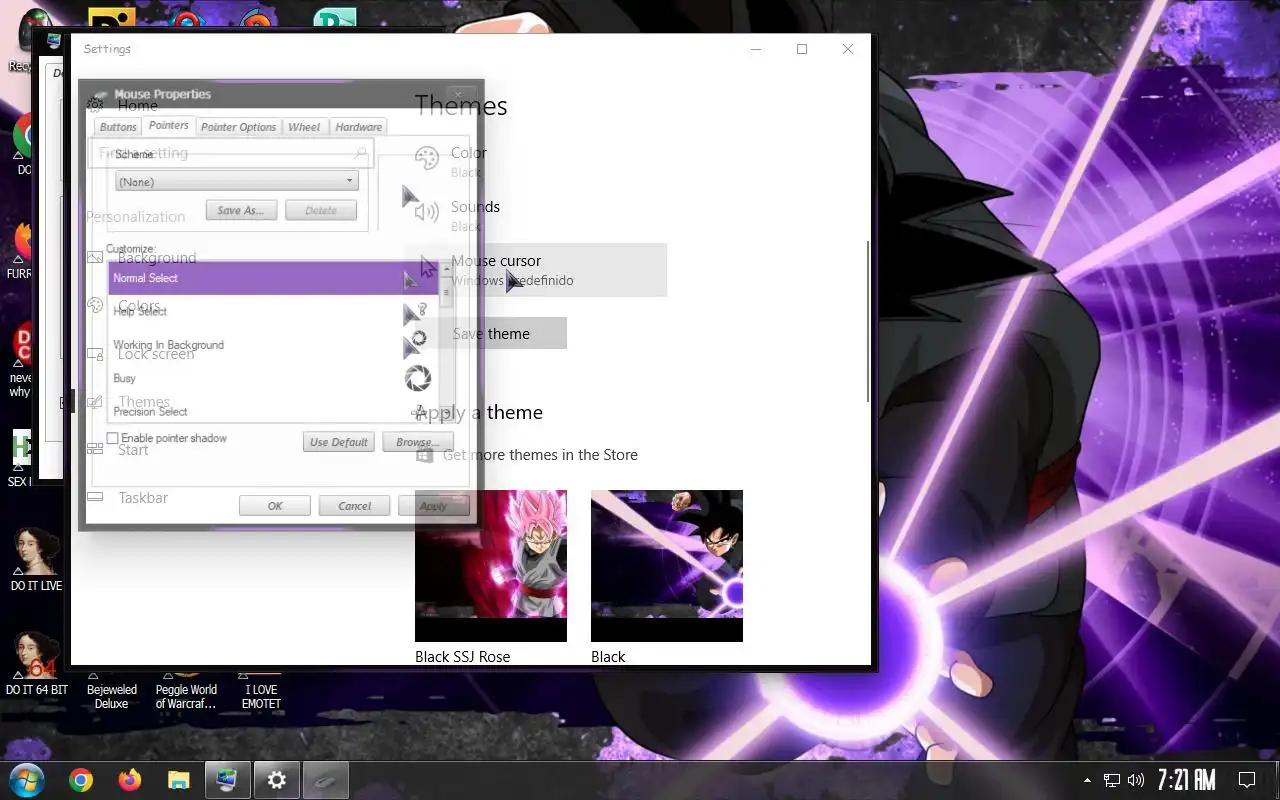The image size is (1280, 800).
Task: Click the Browse... button
Action: [418, 442]
